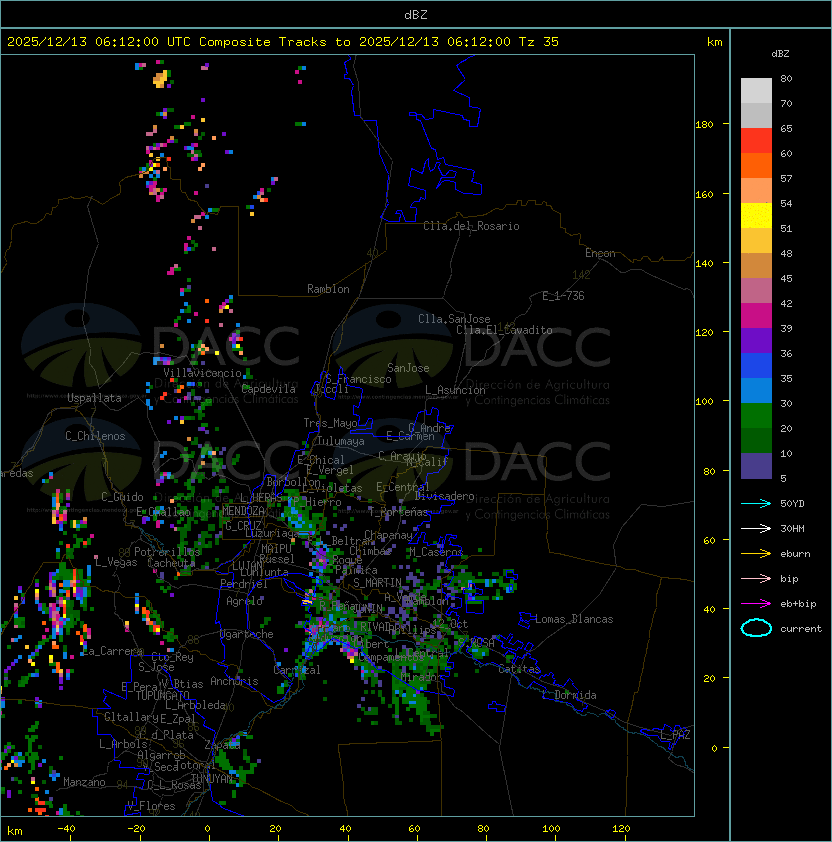
Task: Click the E_1-736 station label
Action: point(563,296)
